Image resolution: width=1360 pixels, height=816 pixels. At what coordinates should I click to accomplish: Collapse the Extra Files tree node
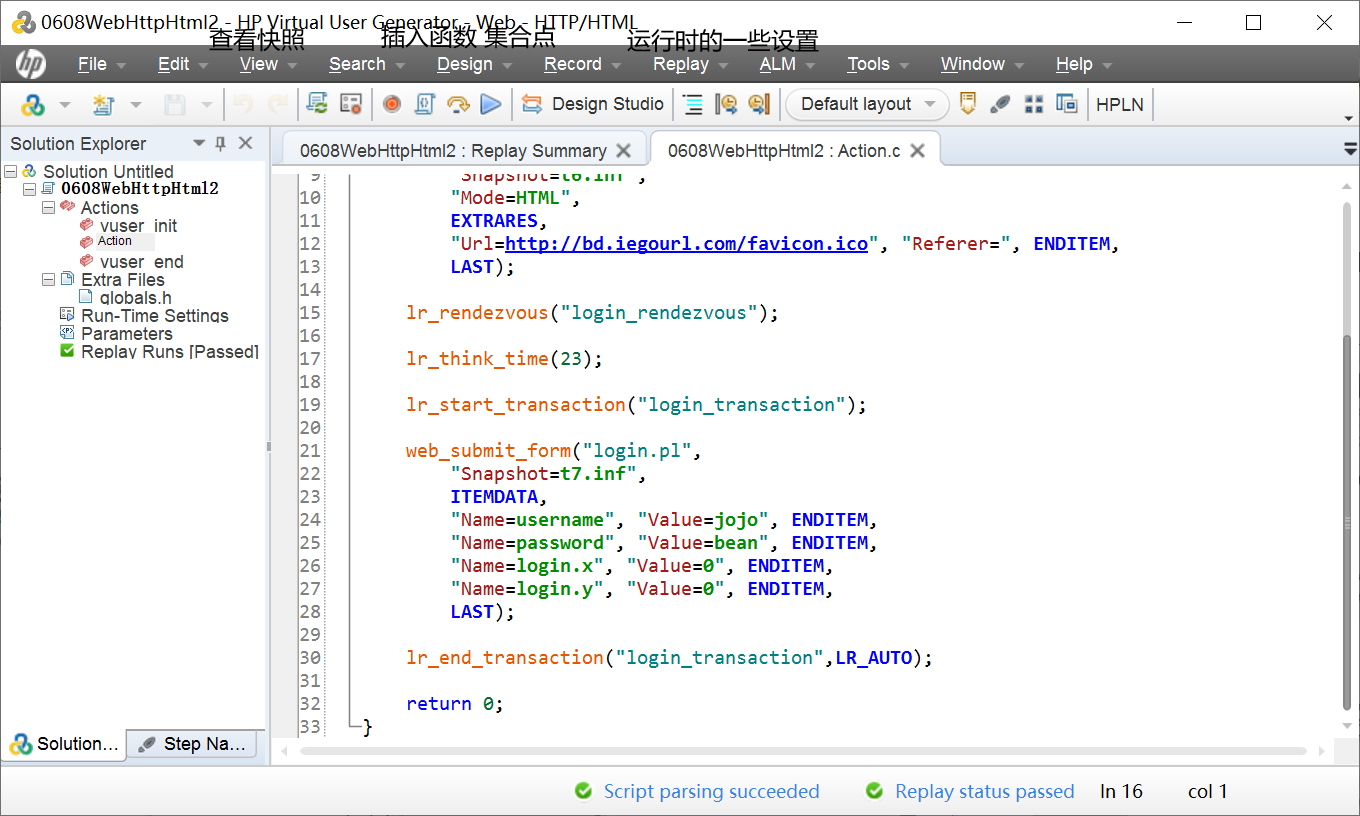click(48, 280)
